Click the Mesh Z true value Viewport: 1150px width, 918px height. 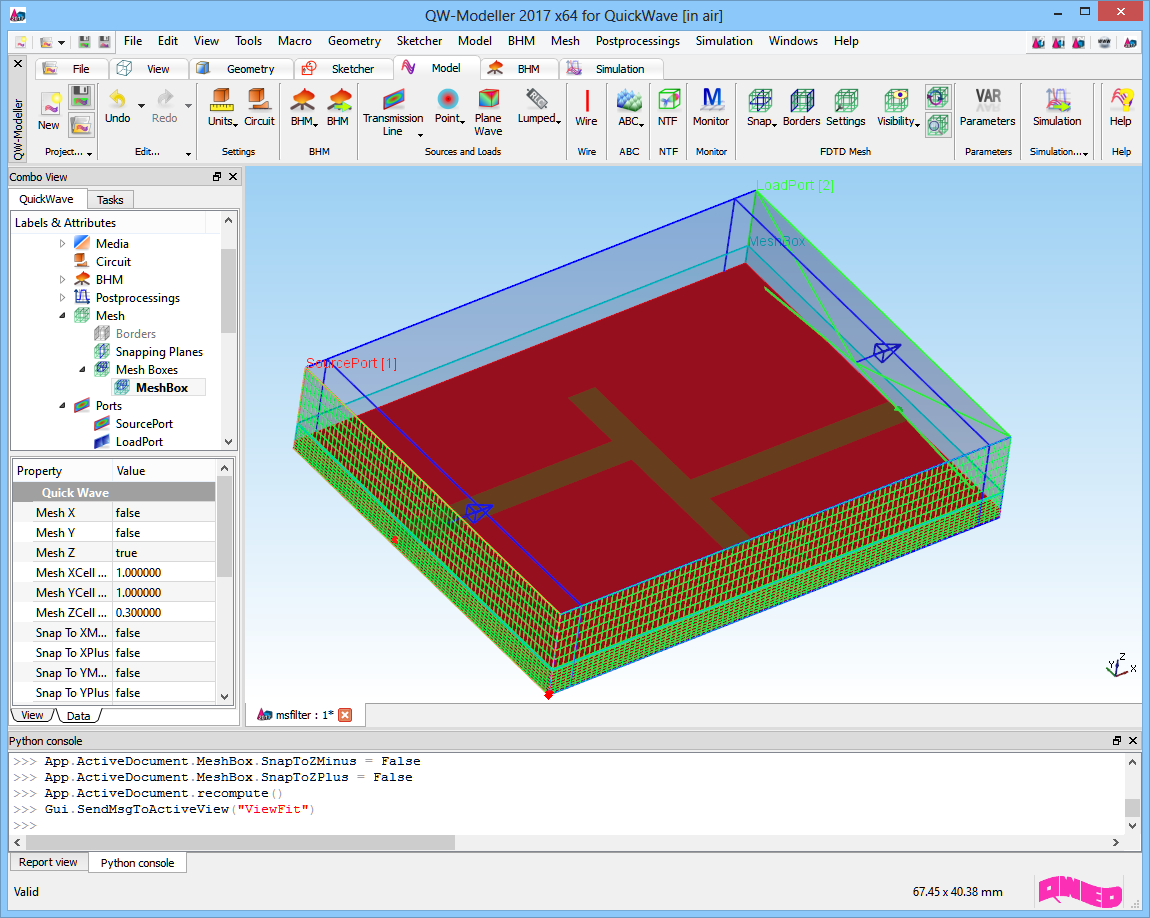tap(164, 553)
